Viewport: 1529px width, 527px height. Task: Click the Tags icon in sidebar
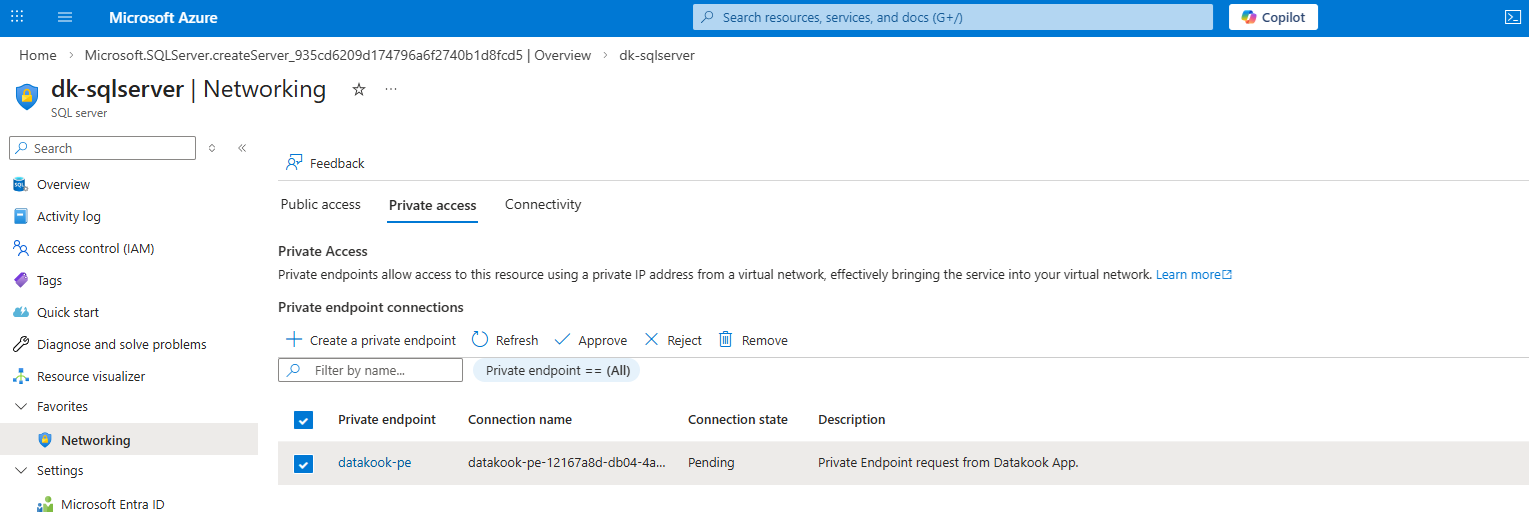[x=20, y=280]
